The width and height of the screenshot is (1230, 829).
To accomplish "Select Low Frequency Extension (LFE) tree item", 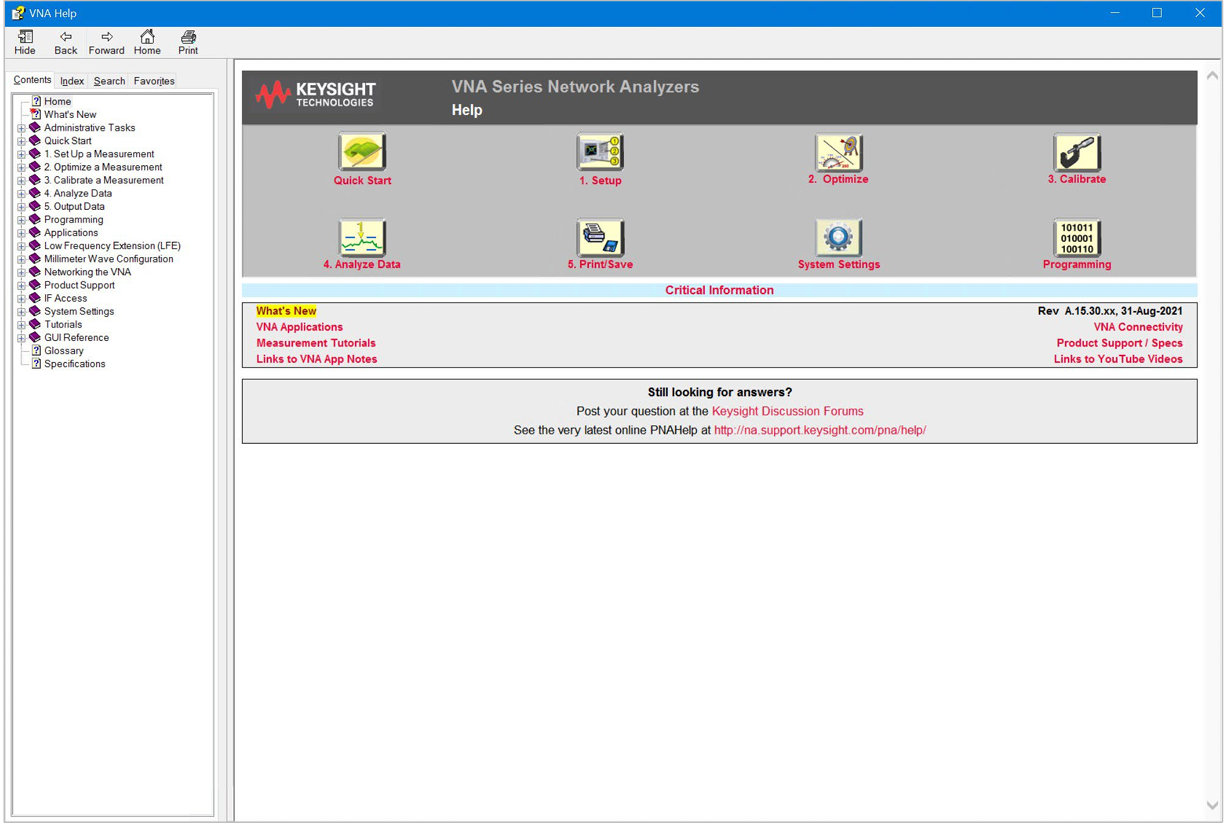I will pyautogui.click(x=112, y=246).
